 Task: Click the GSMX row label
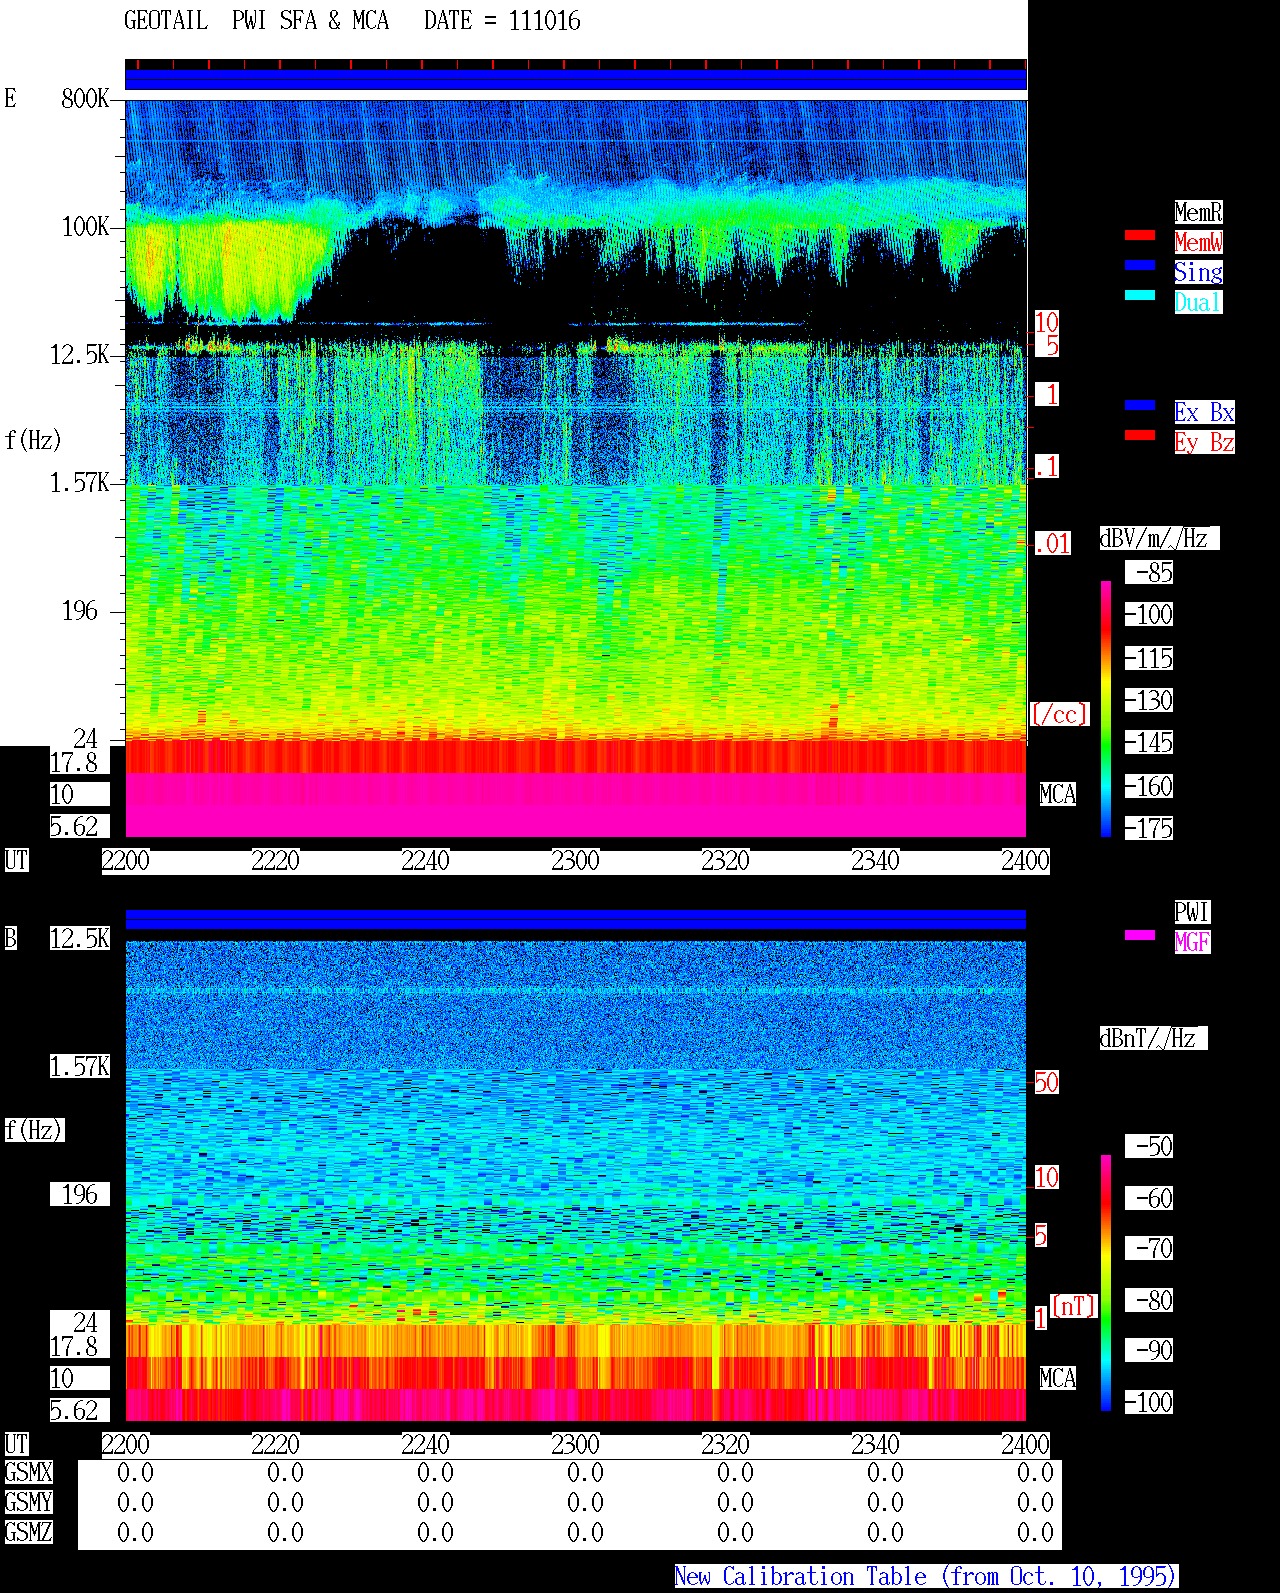(x=28, y=1473)
